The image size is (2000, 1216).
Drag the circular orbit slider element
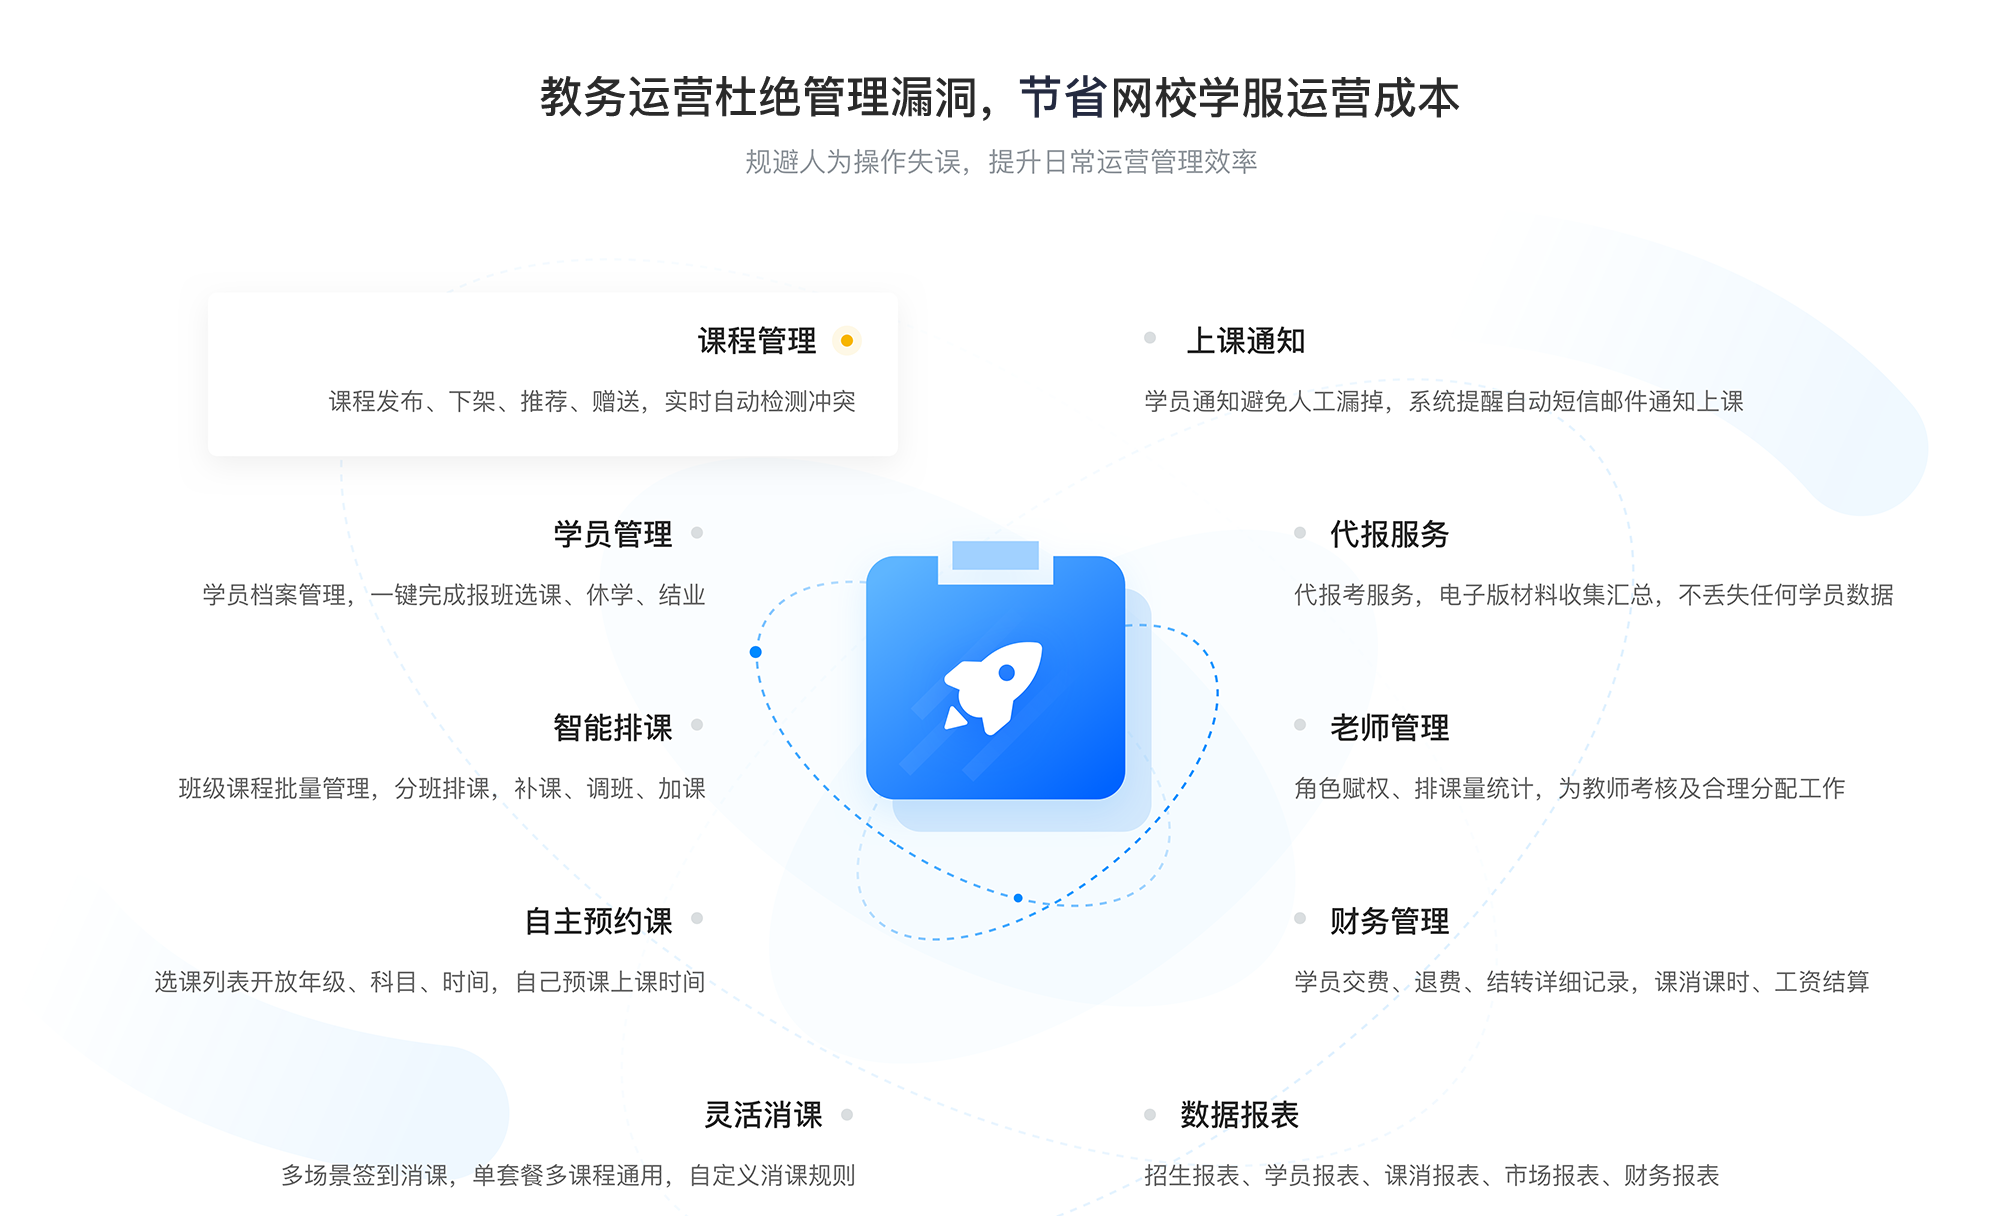(756, 652)
